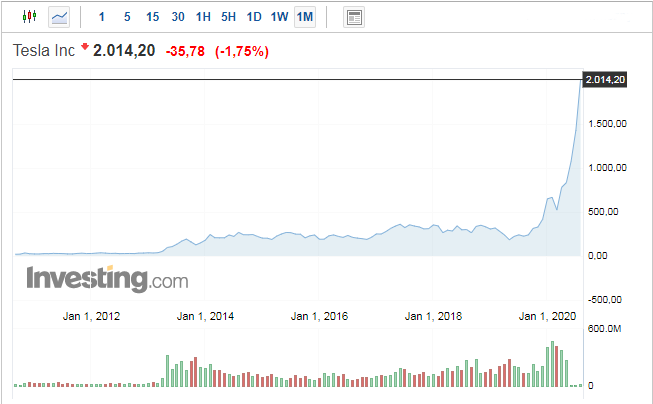Switch to candlestick chart type

coord(30,17)
